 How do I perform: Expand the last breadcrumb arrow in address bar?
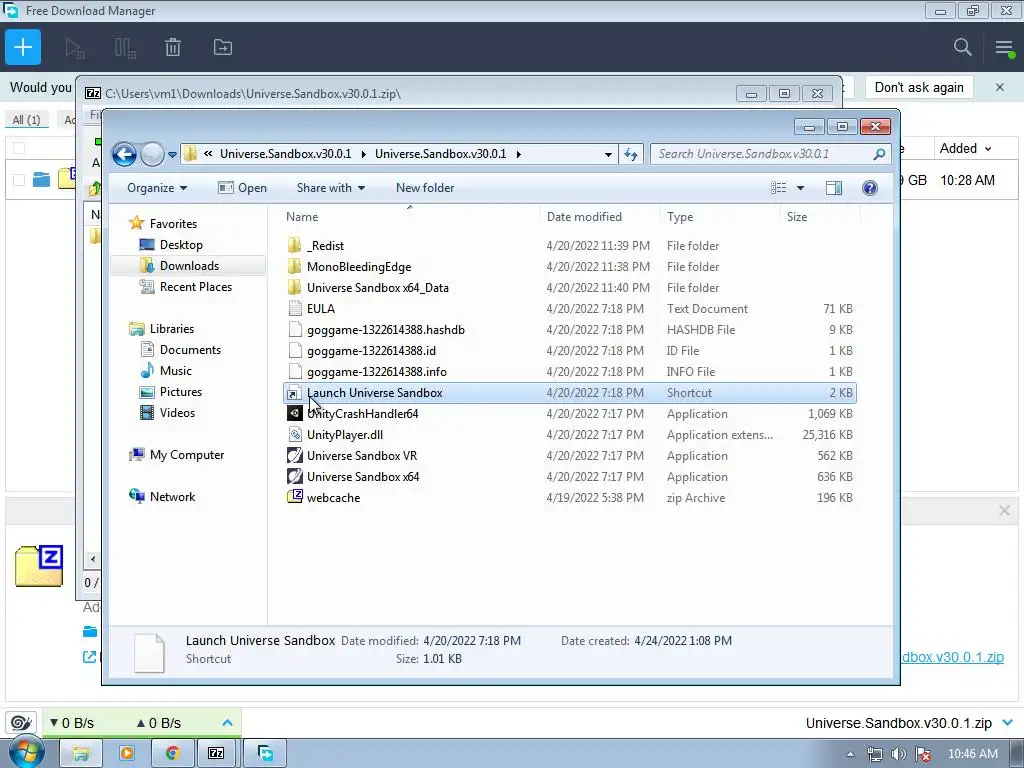tap(519, 154)
